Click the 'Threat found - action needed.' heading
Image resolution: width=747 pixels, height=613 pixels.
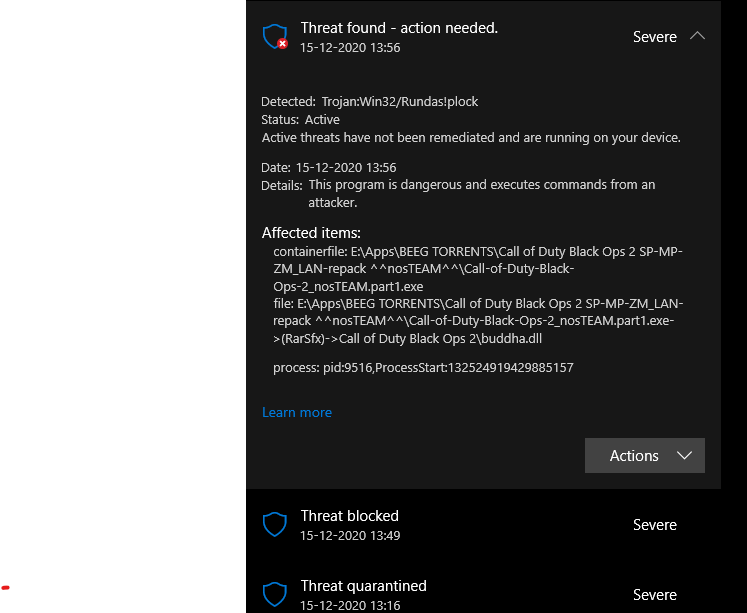click(x=399, y=28)
